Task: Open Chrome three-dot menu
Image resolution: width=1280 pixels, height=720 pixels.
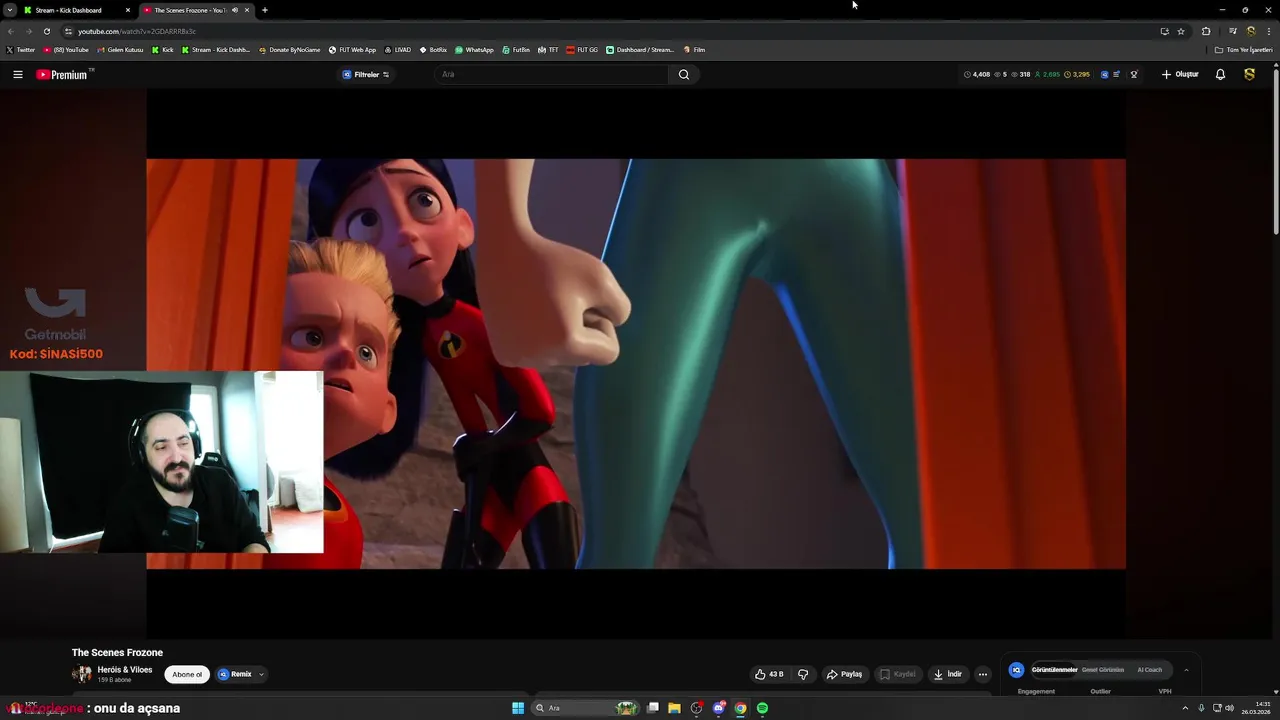Action: point(1268,31)
